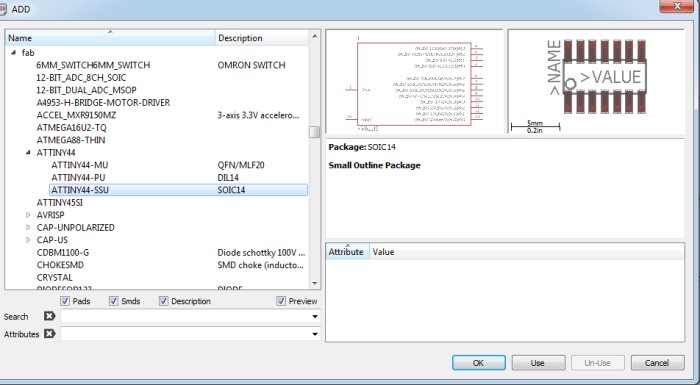700x385 pixels.
Task: Click the 3-axis 3.3V accelero... description
Action: pyautogui.click(x=258, y=115)
